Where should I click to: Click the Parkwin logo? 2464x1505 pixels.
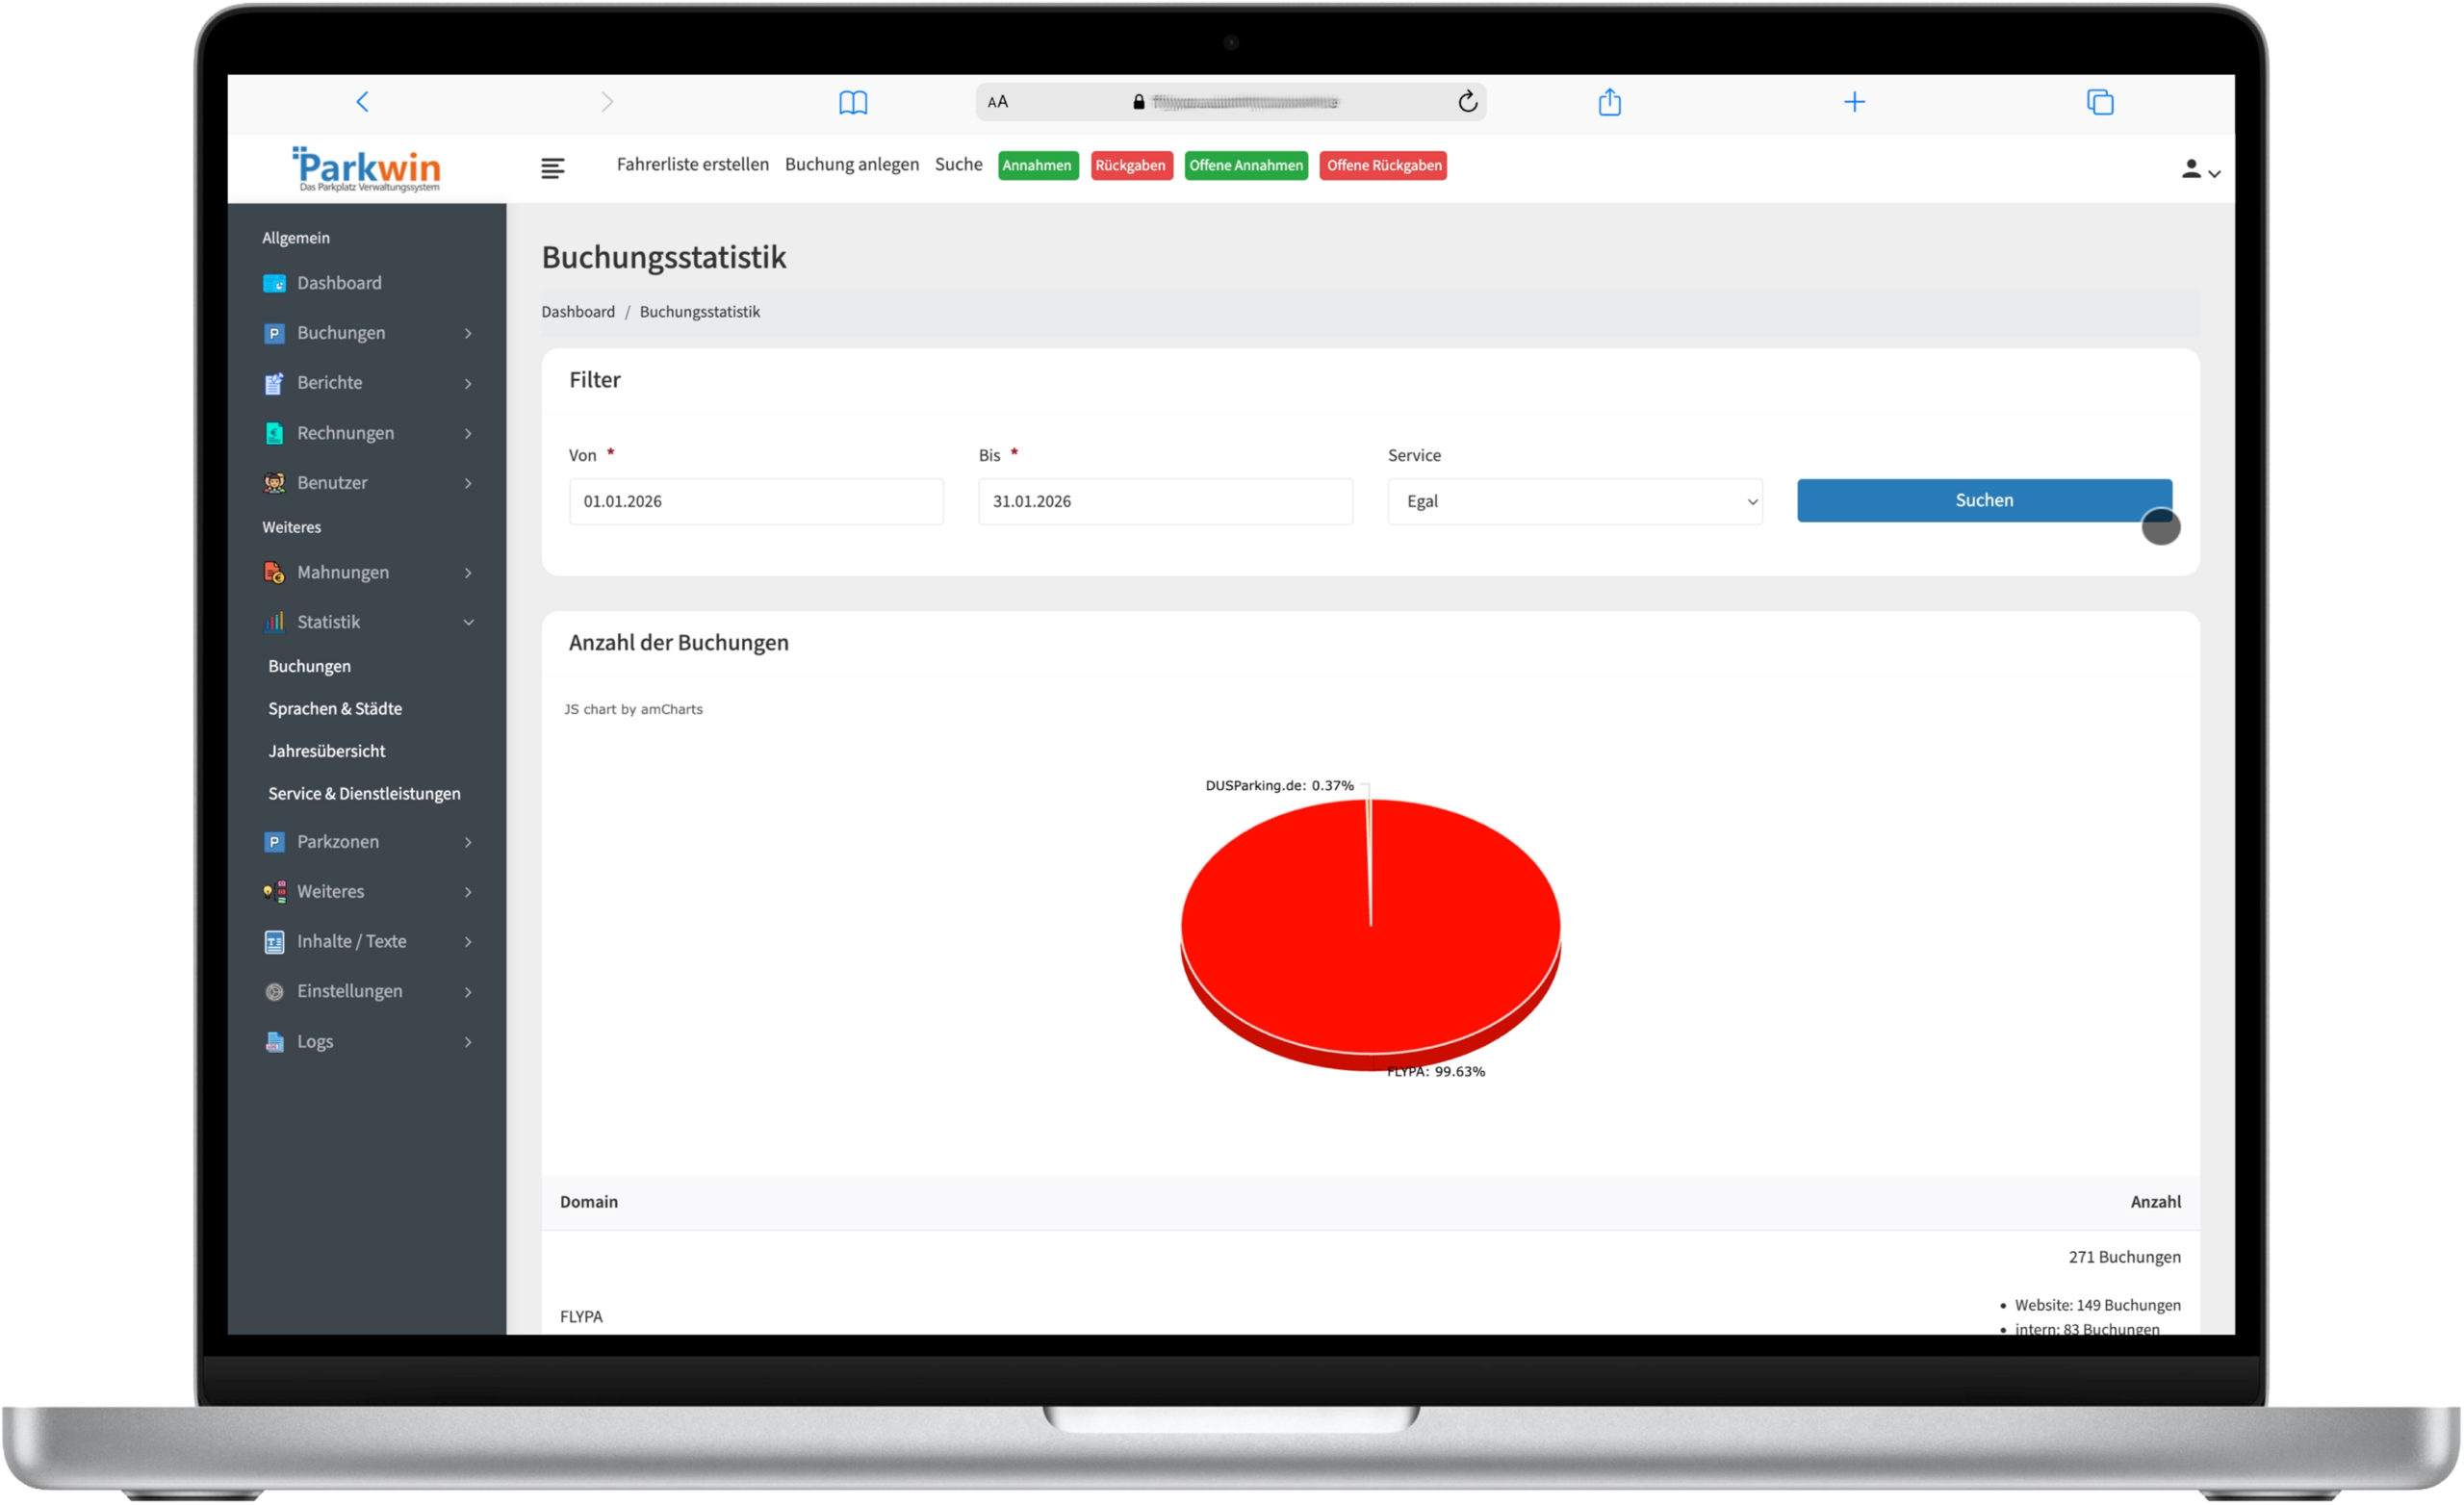pos(367,169)
